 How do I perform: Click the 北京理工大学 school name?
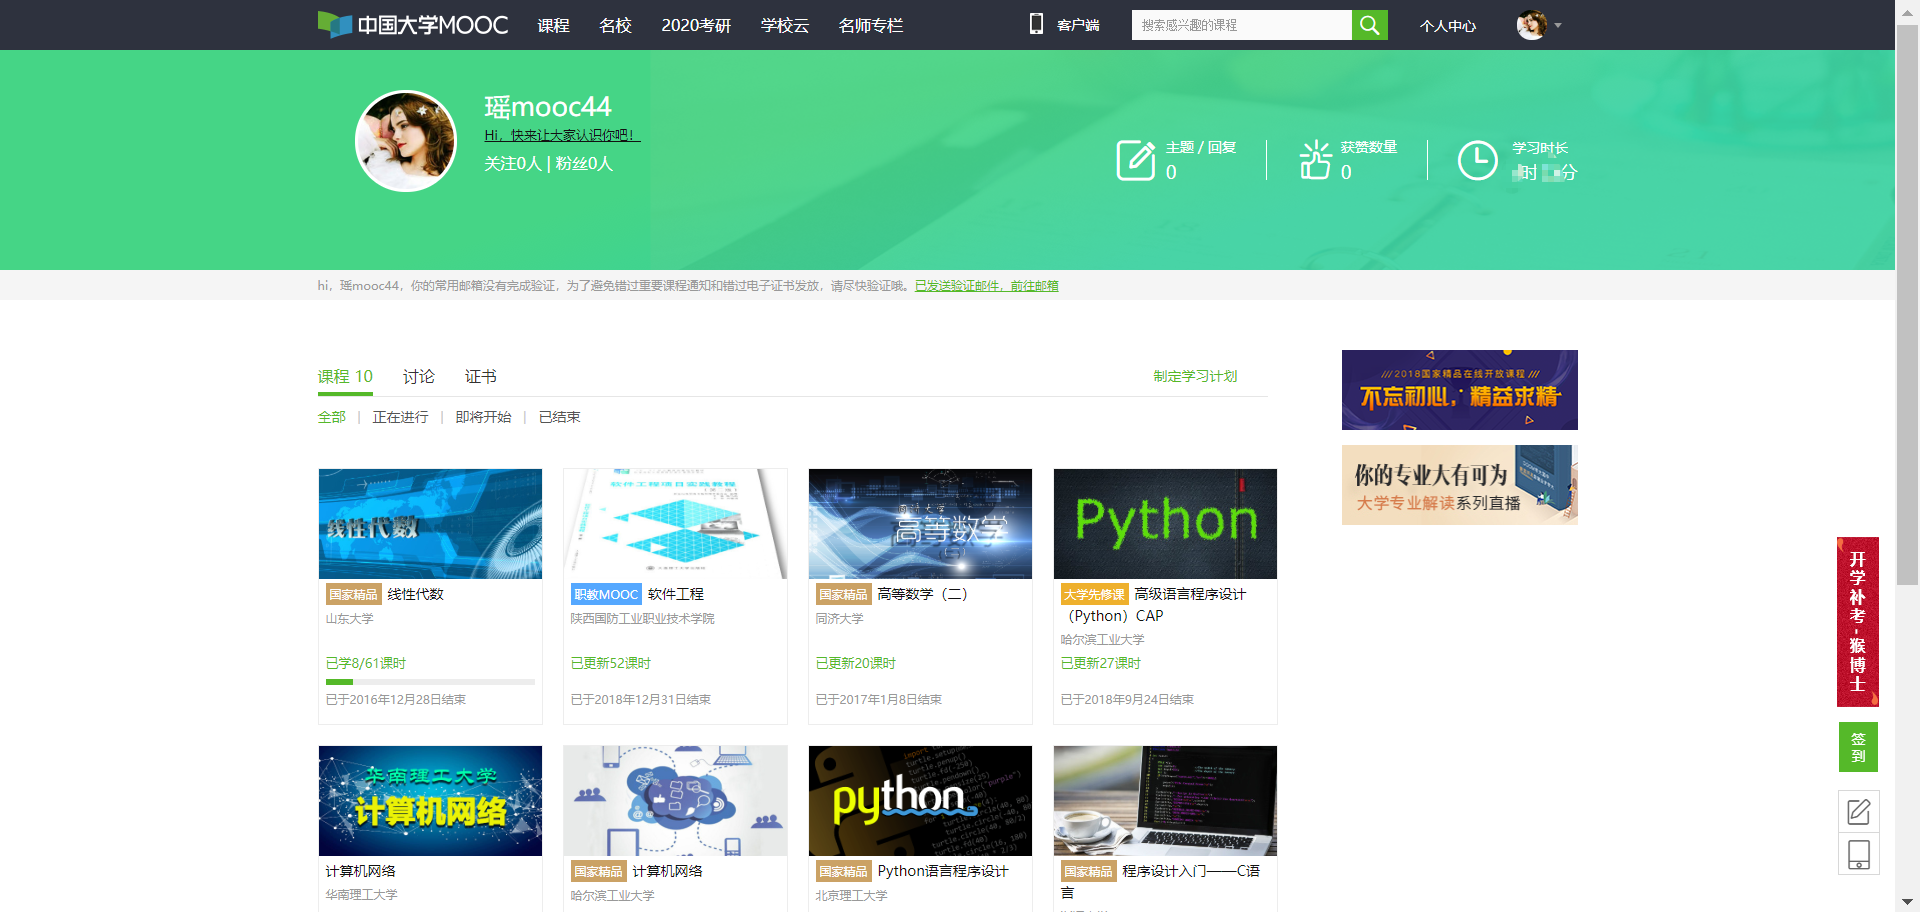(x=851, y=896)
